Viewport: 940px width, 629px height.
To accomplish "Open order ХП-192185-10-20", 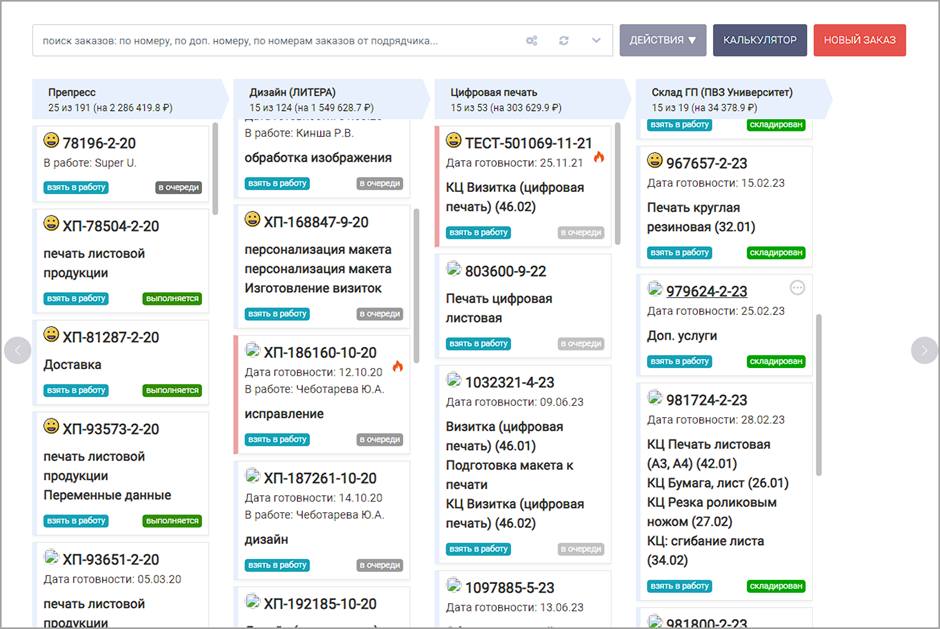I will pos(320,604).
